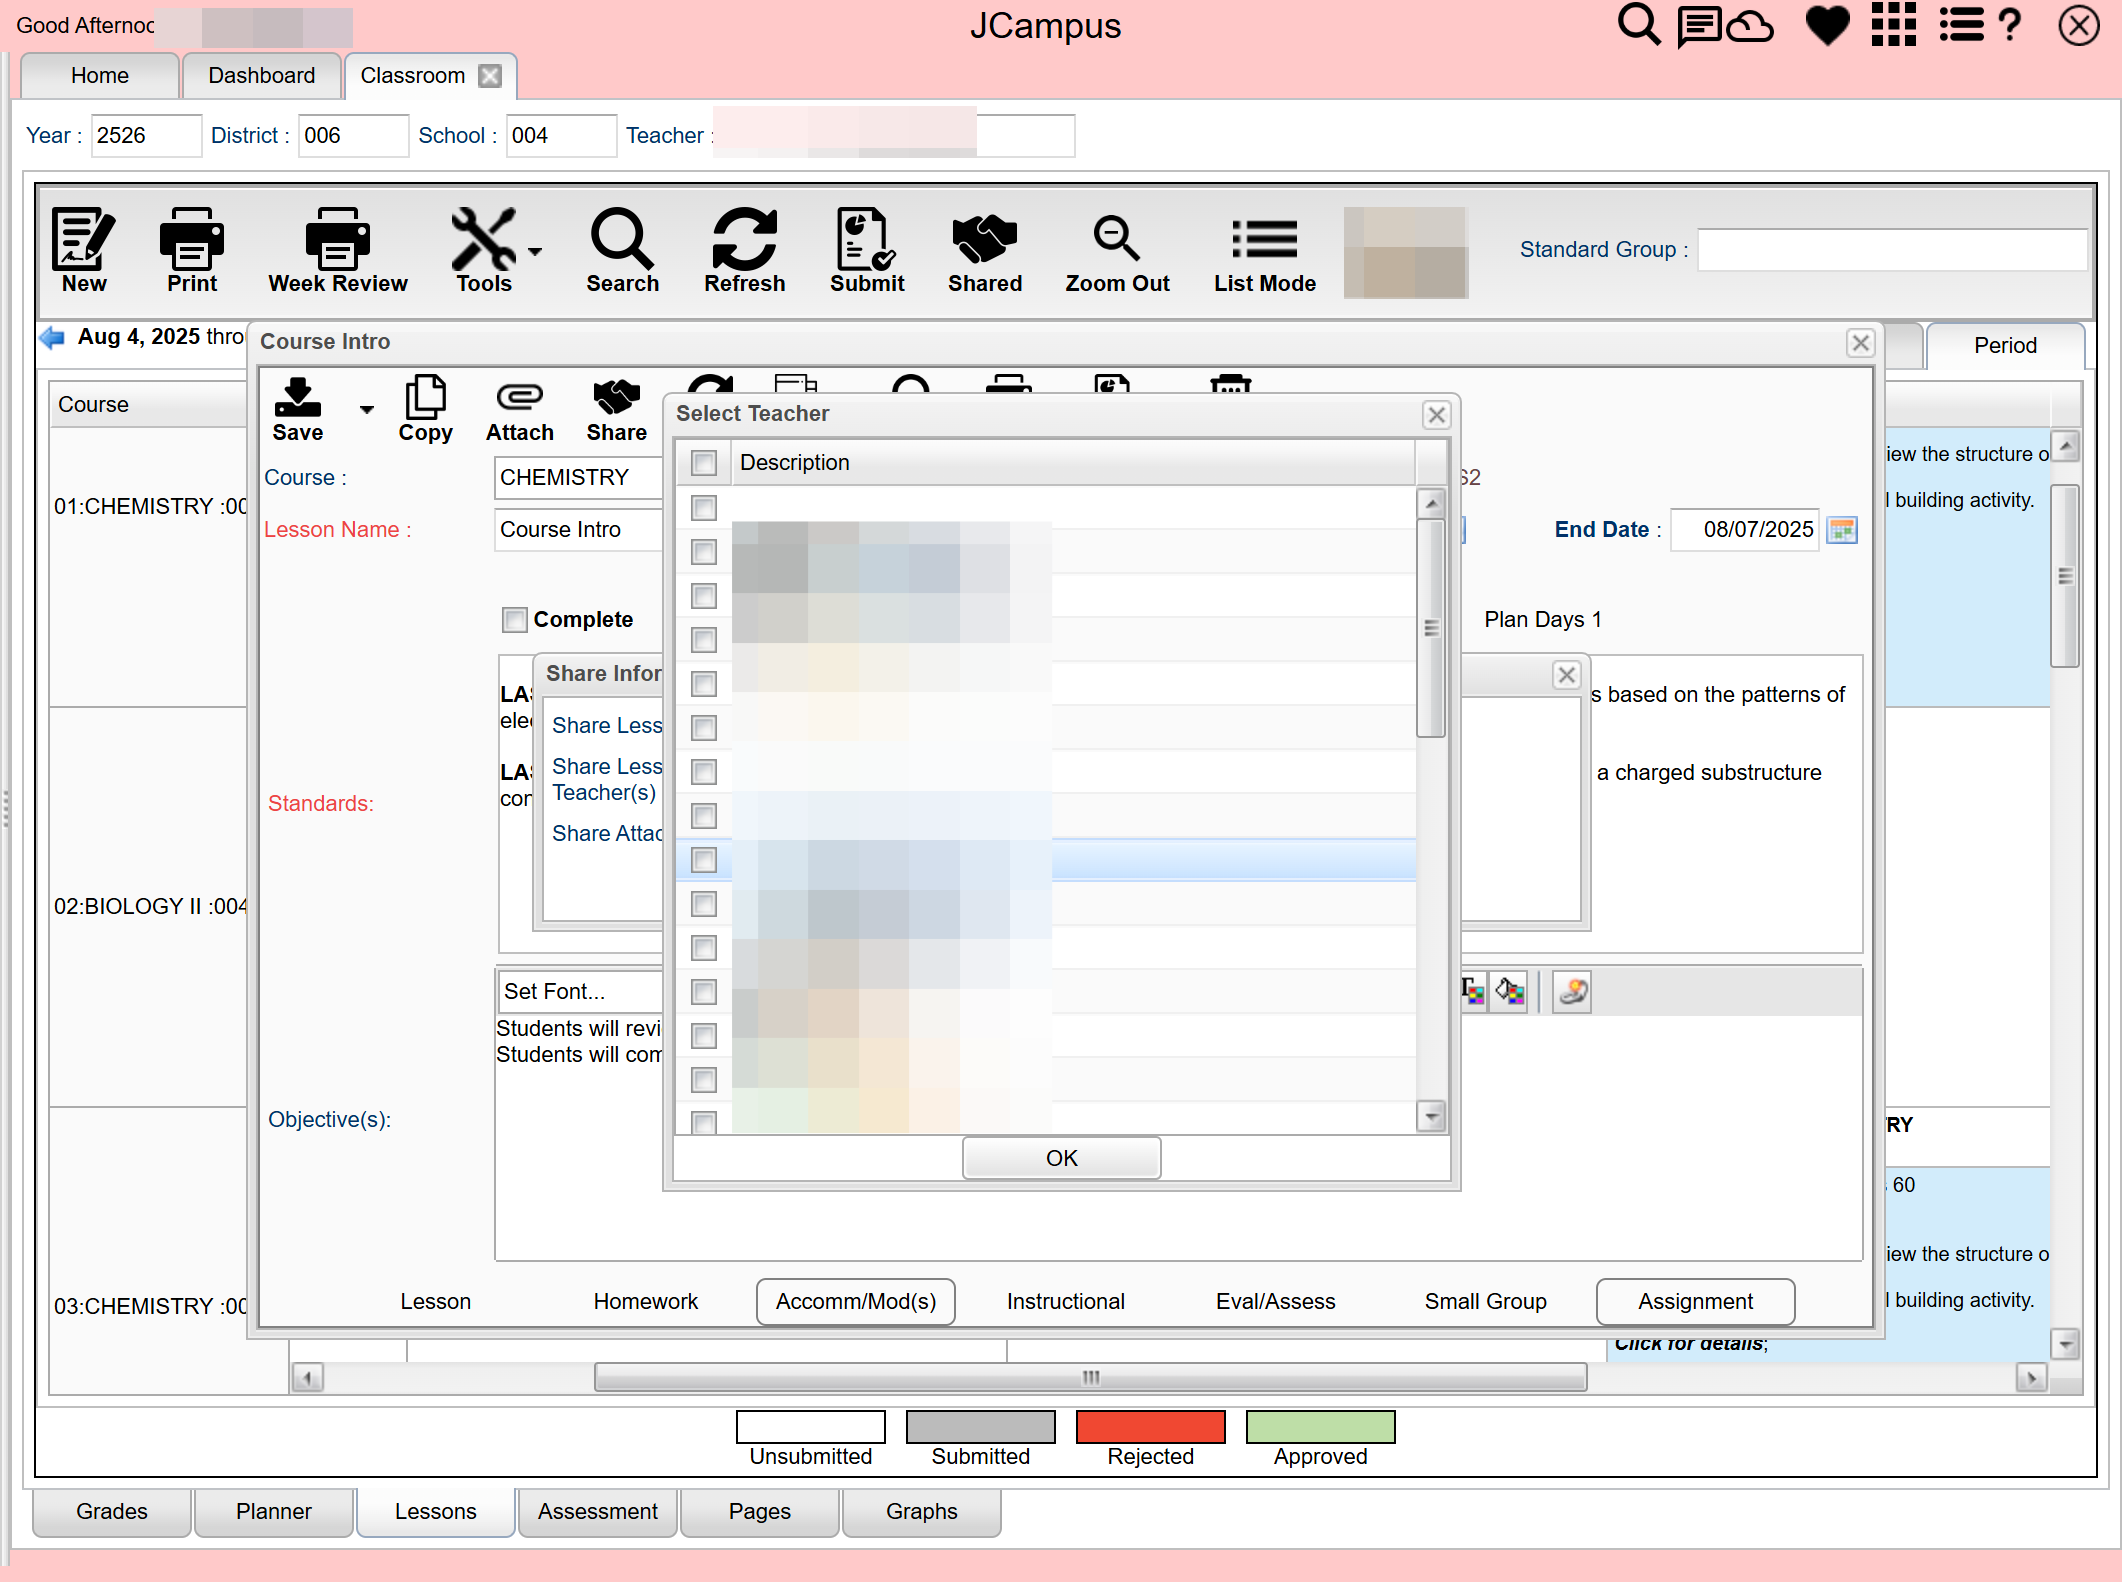Open Week Review printer icon
Viewport: 2122px width, 1582px height.
(x=338, y=250)
